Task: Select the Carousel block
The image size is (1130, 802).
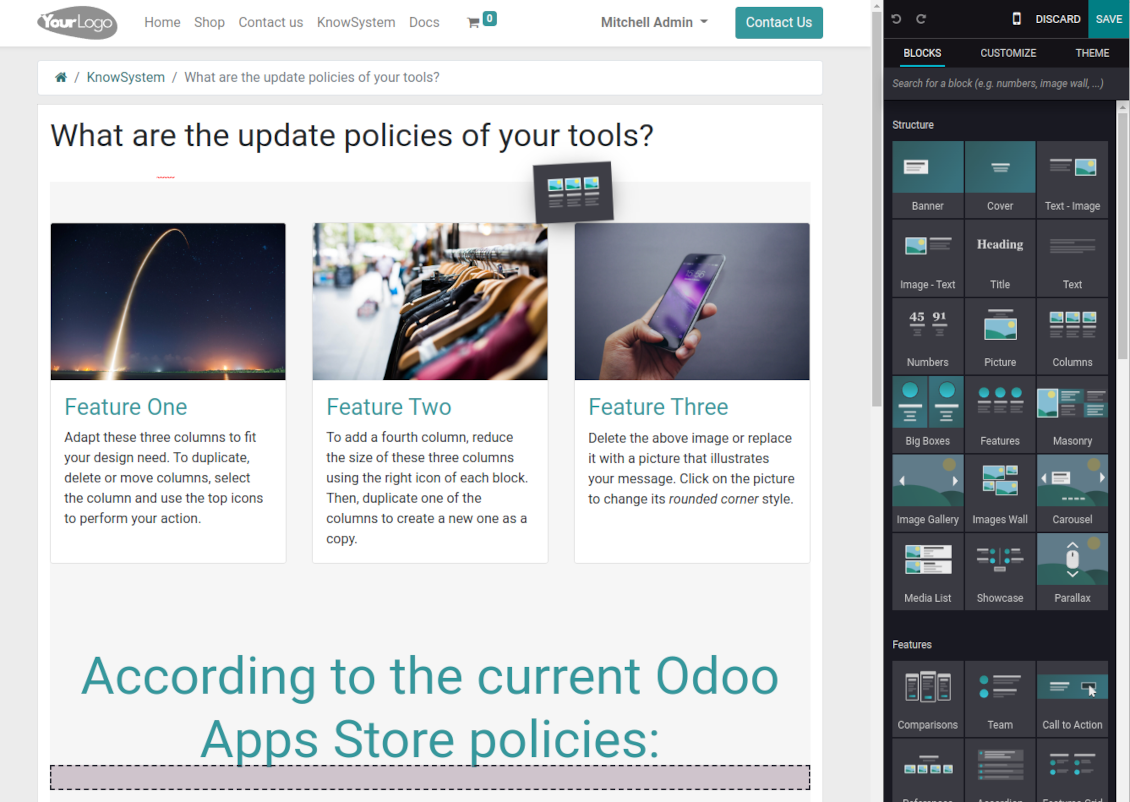Action: pyautogui.click(x=1072, y=493)
